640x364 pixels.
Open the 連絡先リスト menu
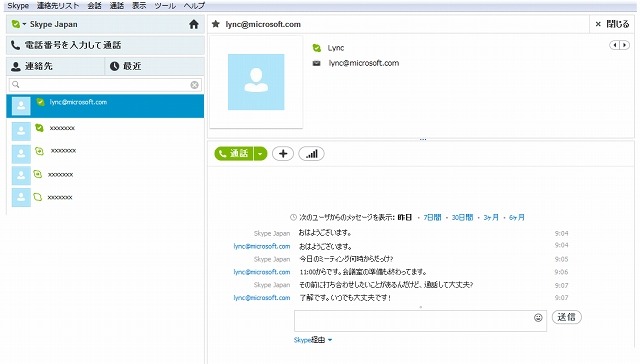(x=58, y=6)
